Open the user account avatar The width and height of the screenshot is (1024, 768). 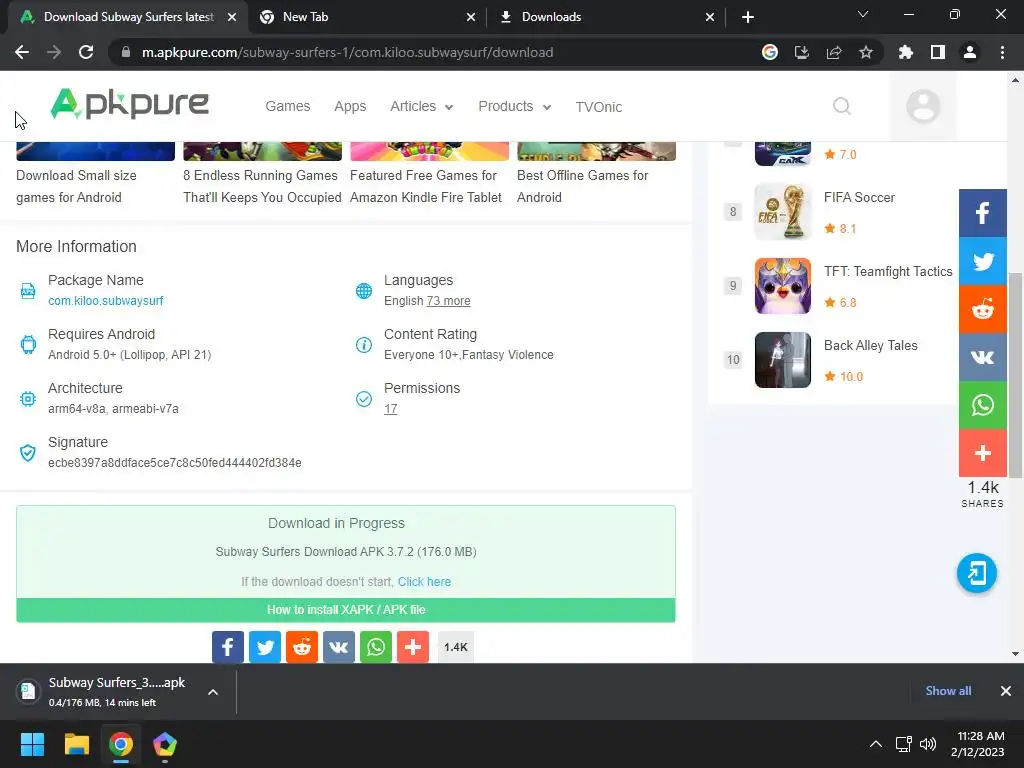923,106
